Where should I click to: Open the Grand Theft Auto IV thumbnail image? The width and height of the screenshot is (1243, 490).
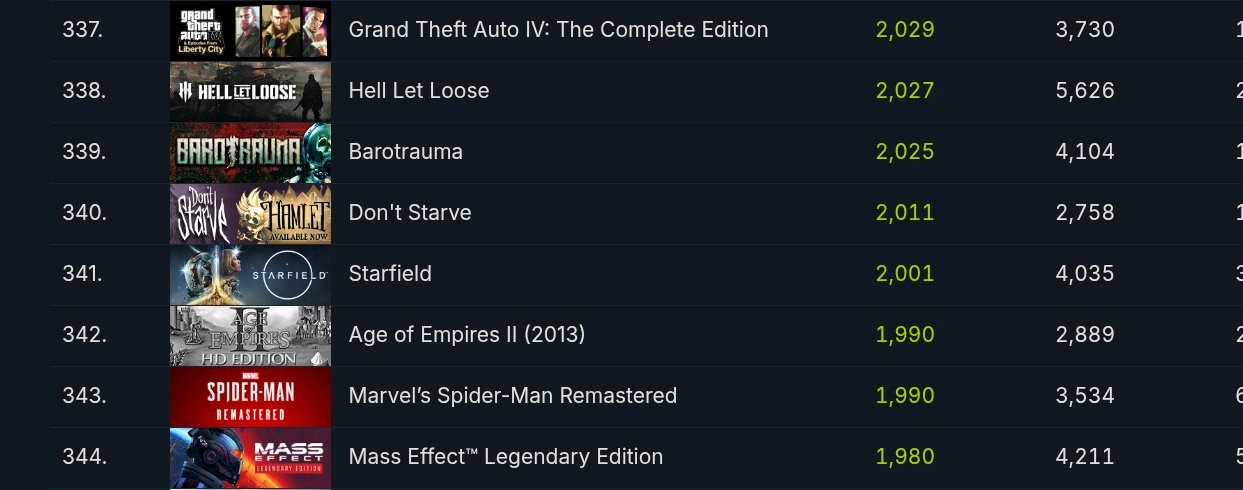click(250, 30)
